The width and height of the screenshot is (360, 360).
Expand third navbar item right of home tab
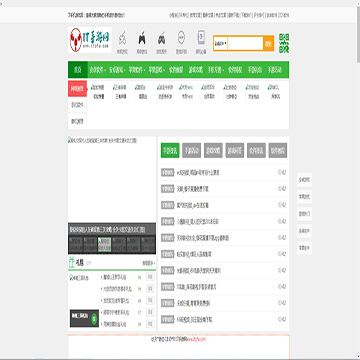(137, 70)
